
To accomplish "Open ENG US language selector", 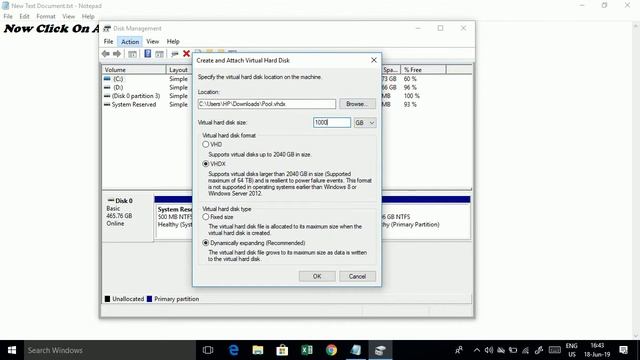I will pyautogui.click(x=571, y=350).
